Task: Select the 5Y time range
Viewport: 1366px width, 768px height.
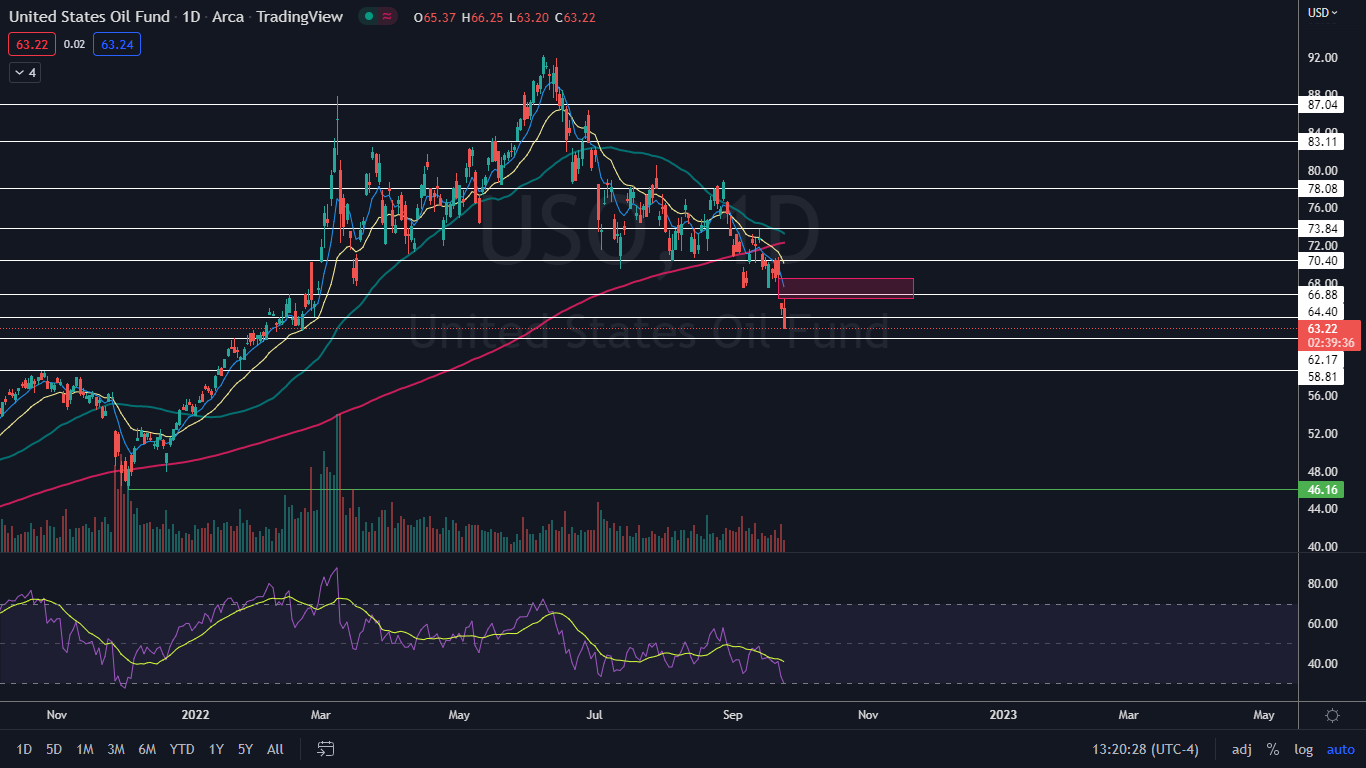Action: pos(246,749)
